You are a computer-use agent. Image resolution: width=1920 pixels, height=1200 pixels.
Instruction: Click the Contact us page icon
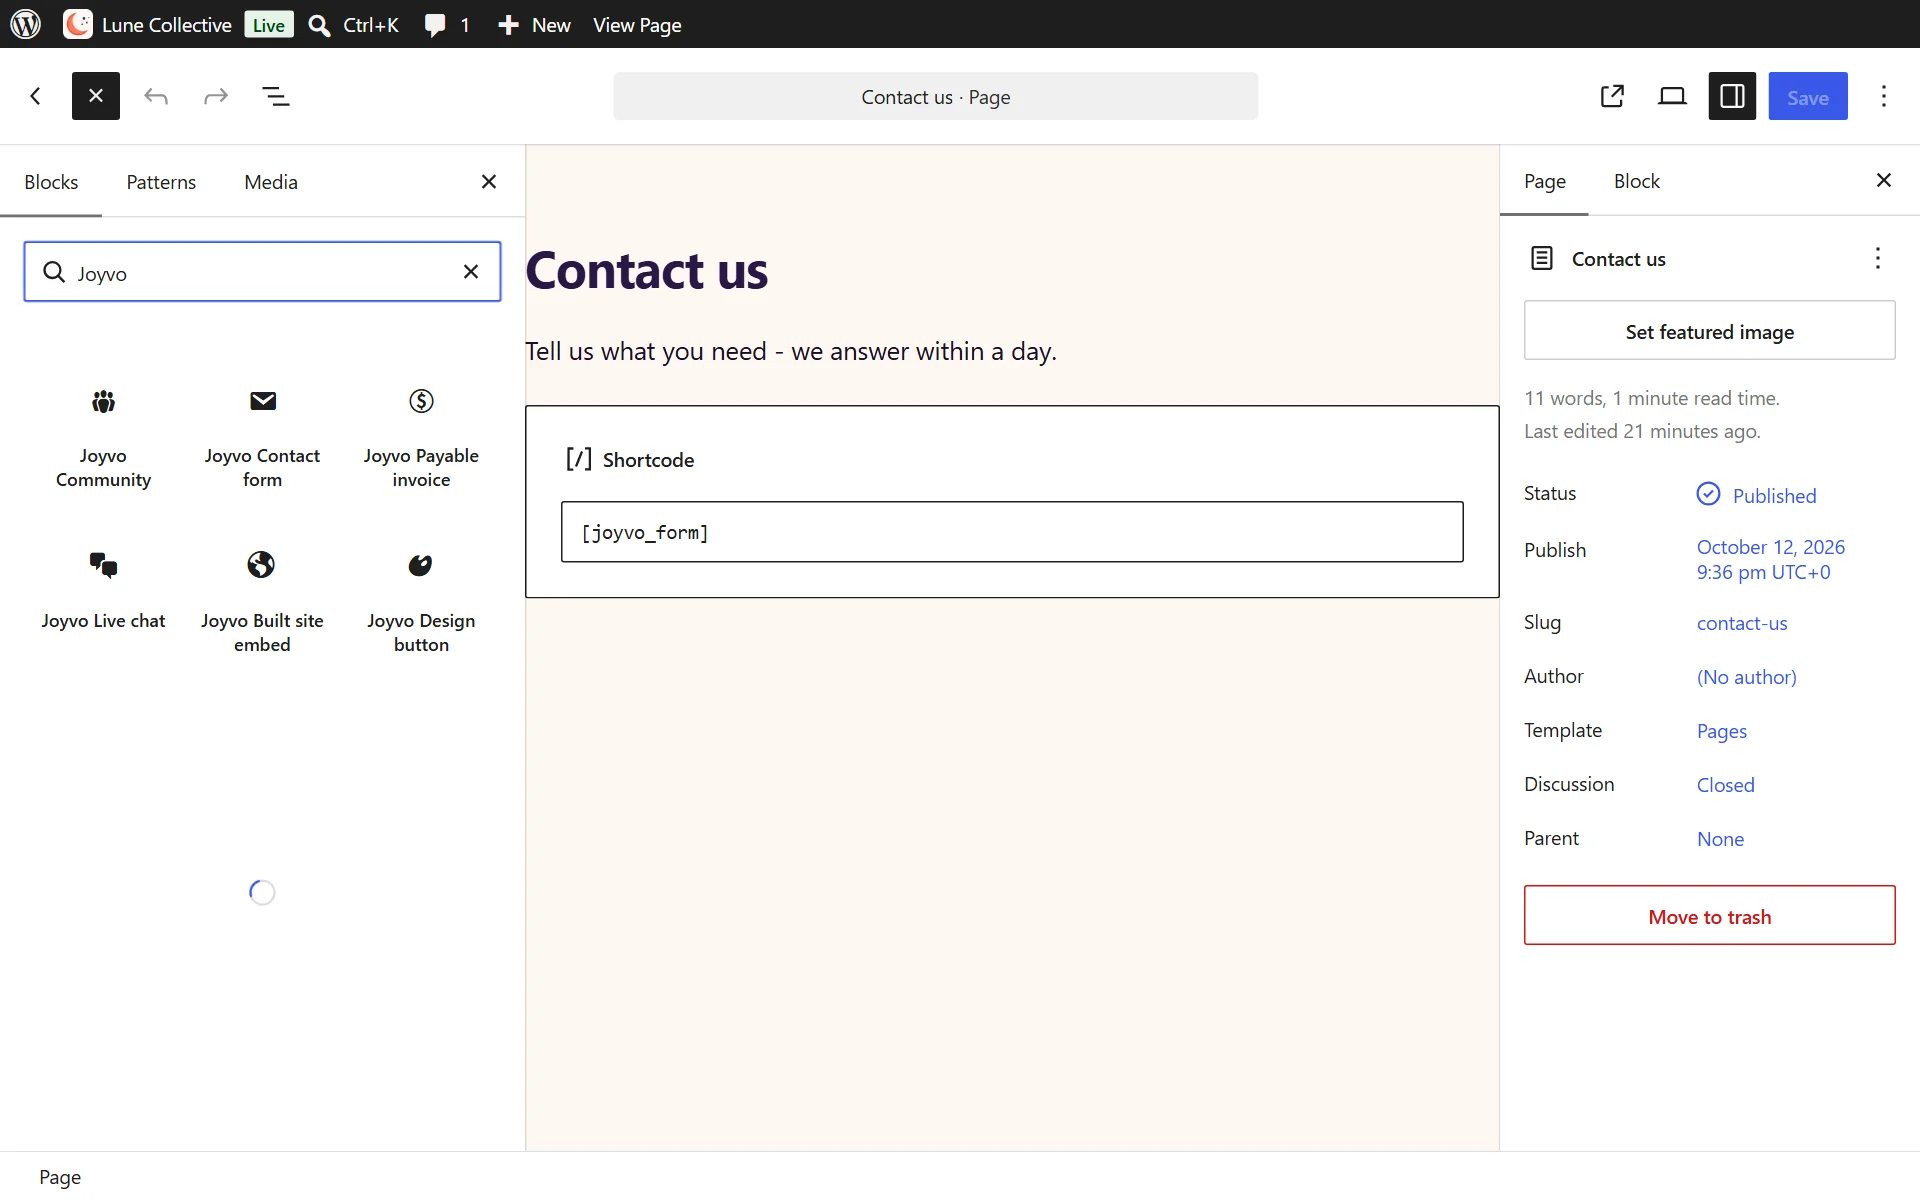pos(1542,258)
